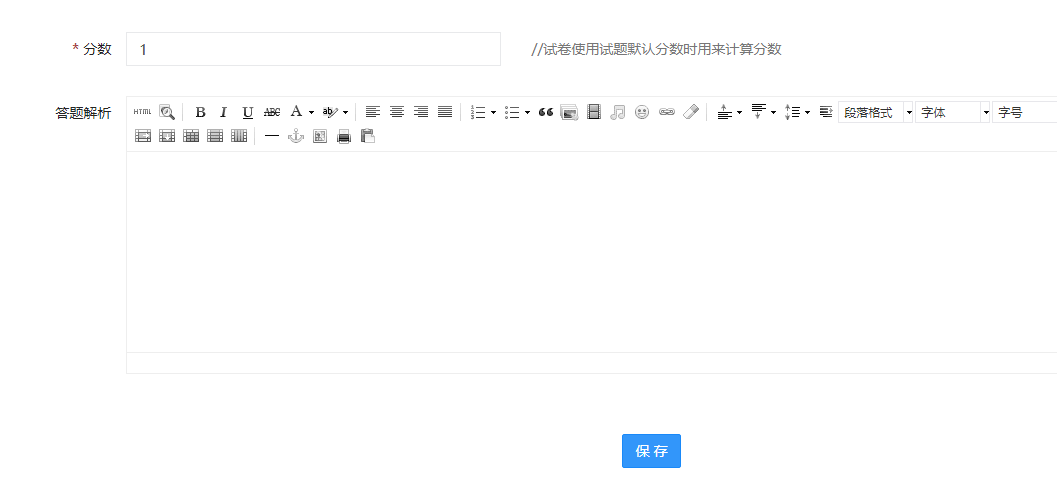
Task: Set paragraph spacing before icon
Action: [725, 113]
